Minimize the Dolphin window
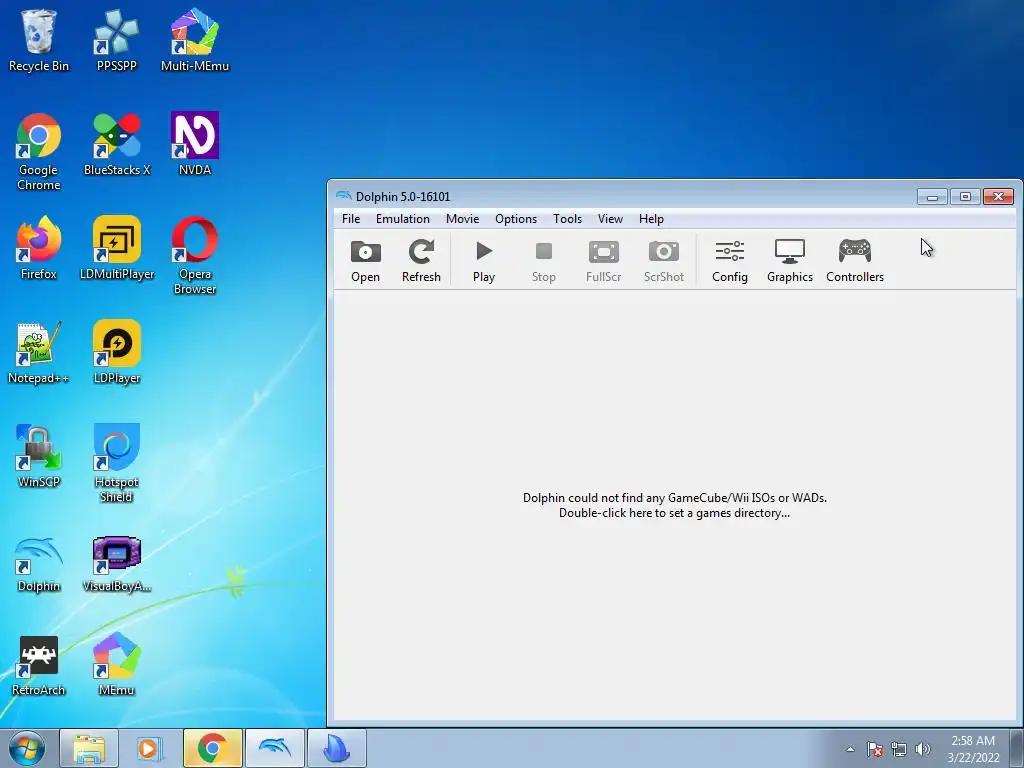Image resolution: width=1024 pixels, height=768 pixels. (932, 197)
